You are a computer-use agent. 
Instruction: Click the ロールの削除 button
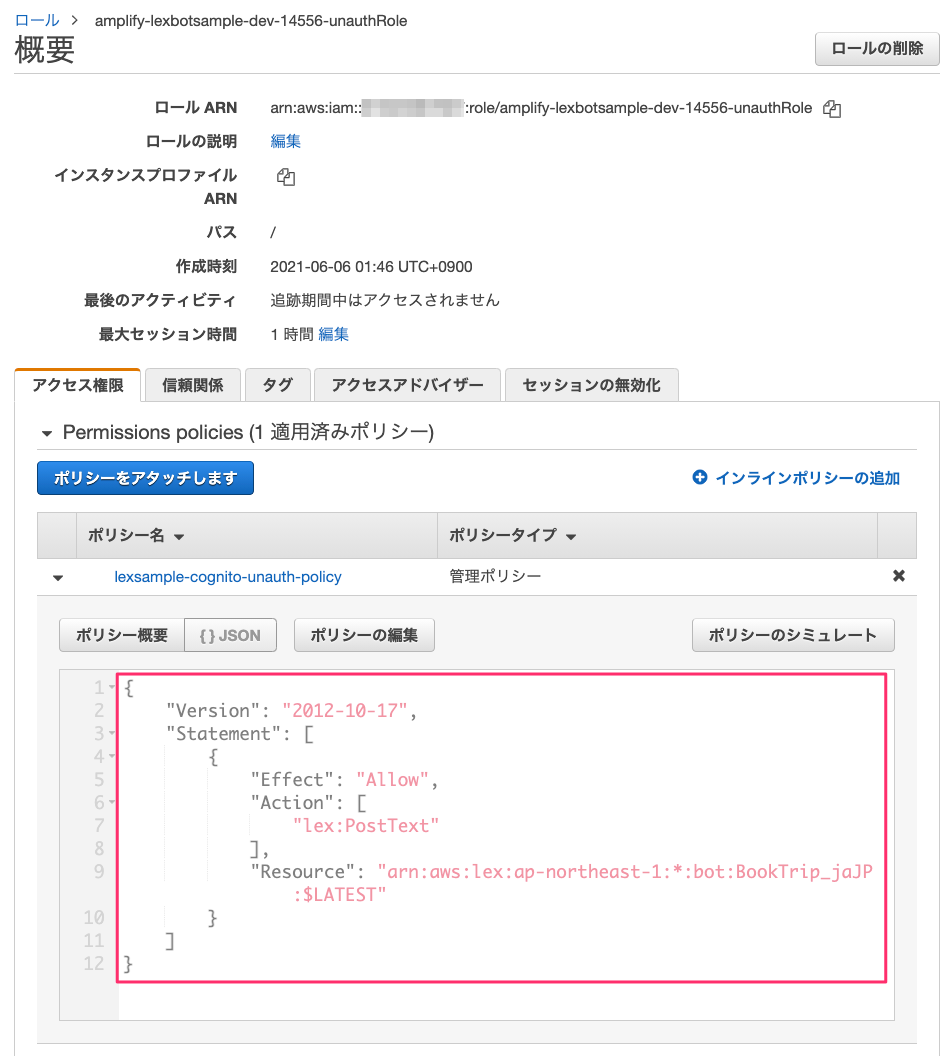[877, 48]
